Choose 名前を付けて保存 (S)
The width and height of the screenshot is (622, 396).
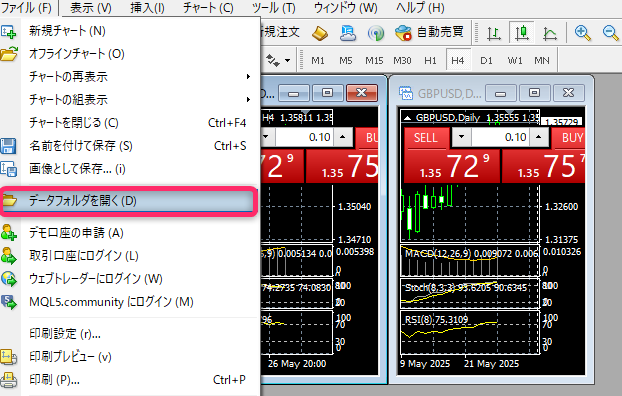pos(129,146)
